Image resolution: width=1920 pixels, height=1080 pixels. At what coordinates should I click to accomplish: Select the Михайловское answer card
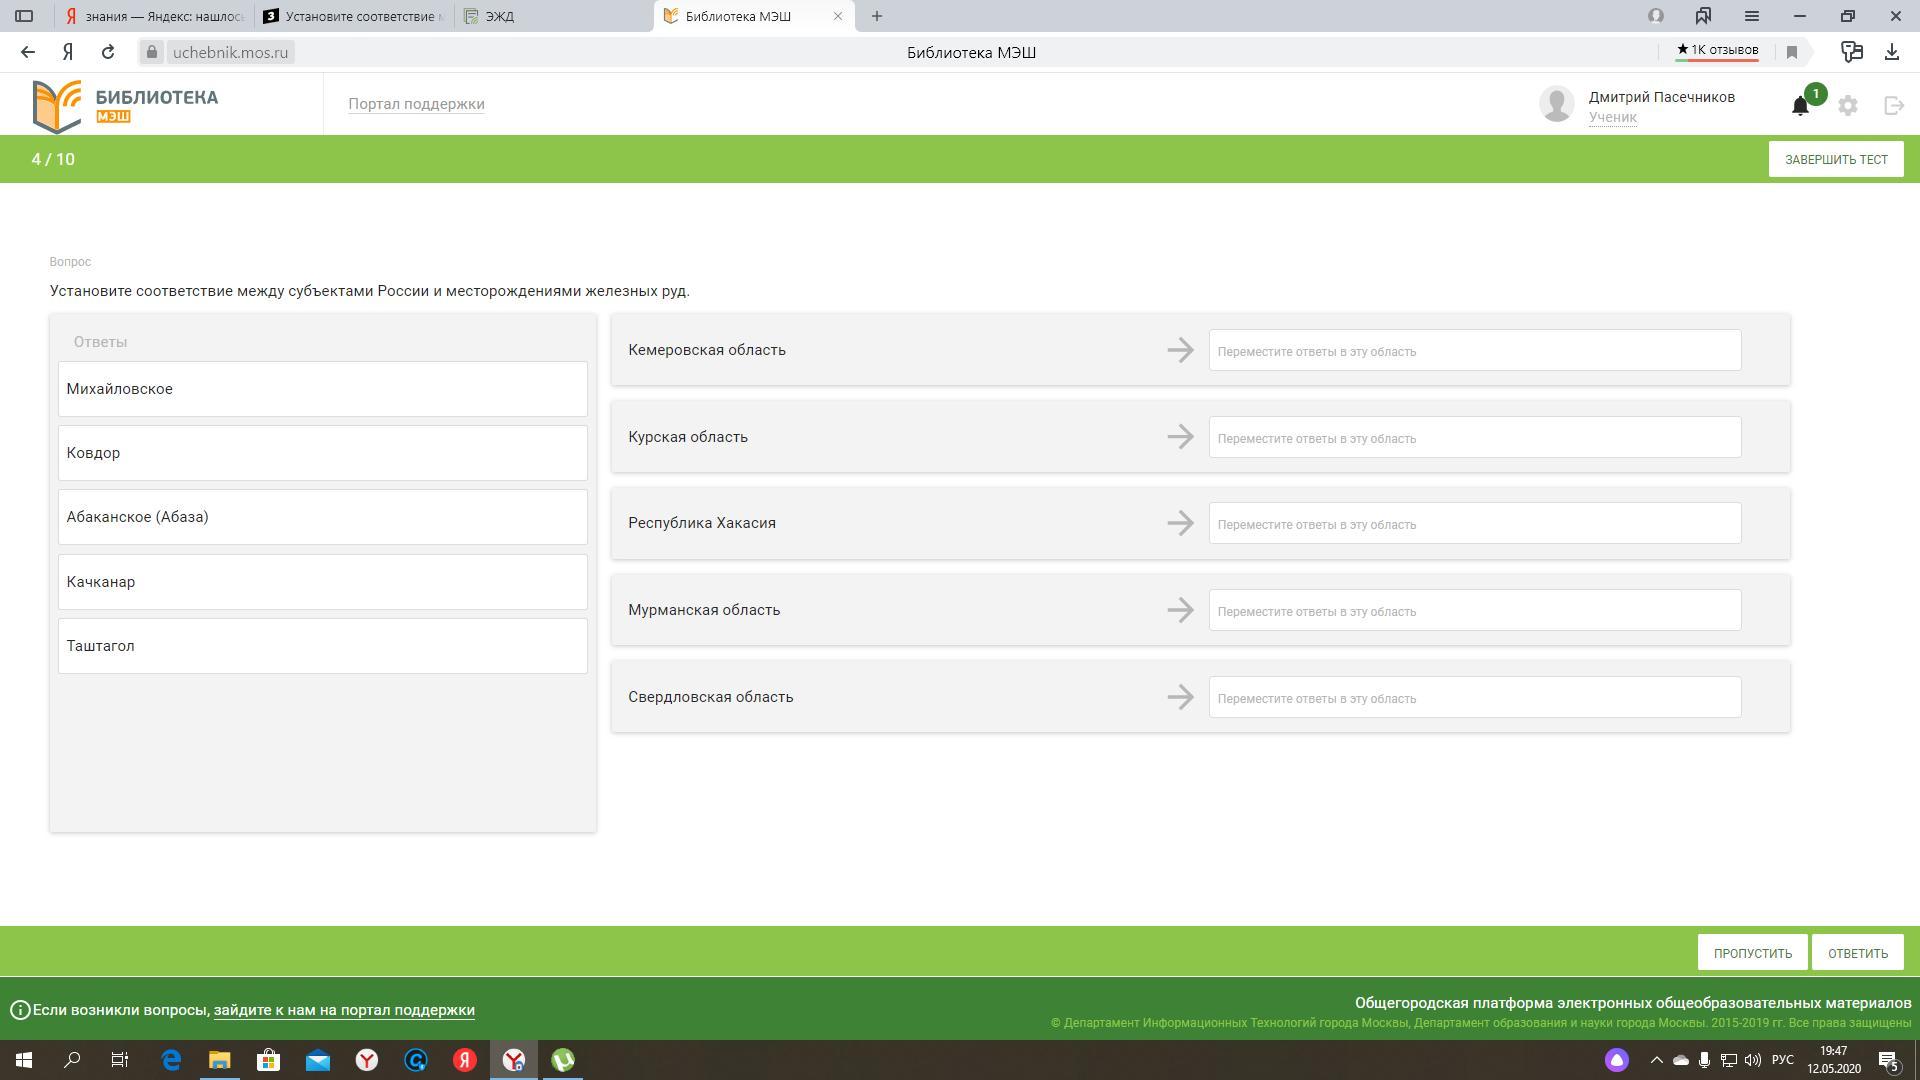(322, 389)
